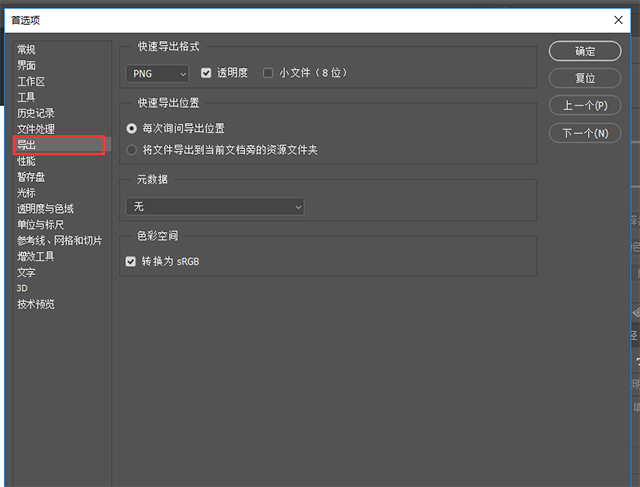Choose 将文件导出到当前文档旁的资源文件夹 radio option
640x487 pixels.
point(132,149)
